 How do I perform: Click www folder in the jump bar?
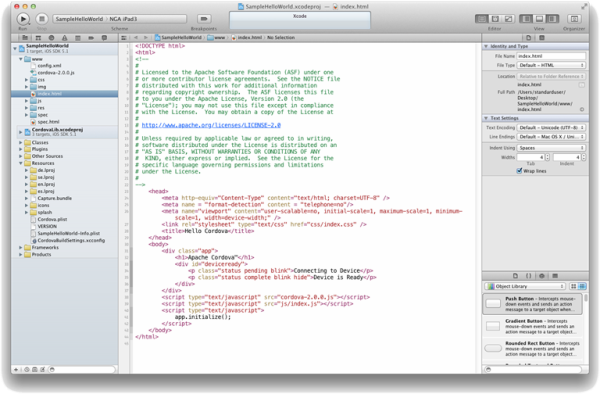point(216,37)
